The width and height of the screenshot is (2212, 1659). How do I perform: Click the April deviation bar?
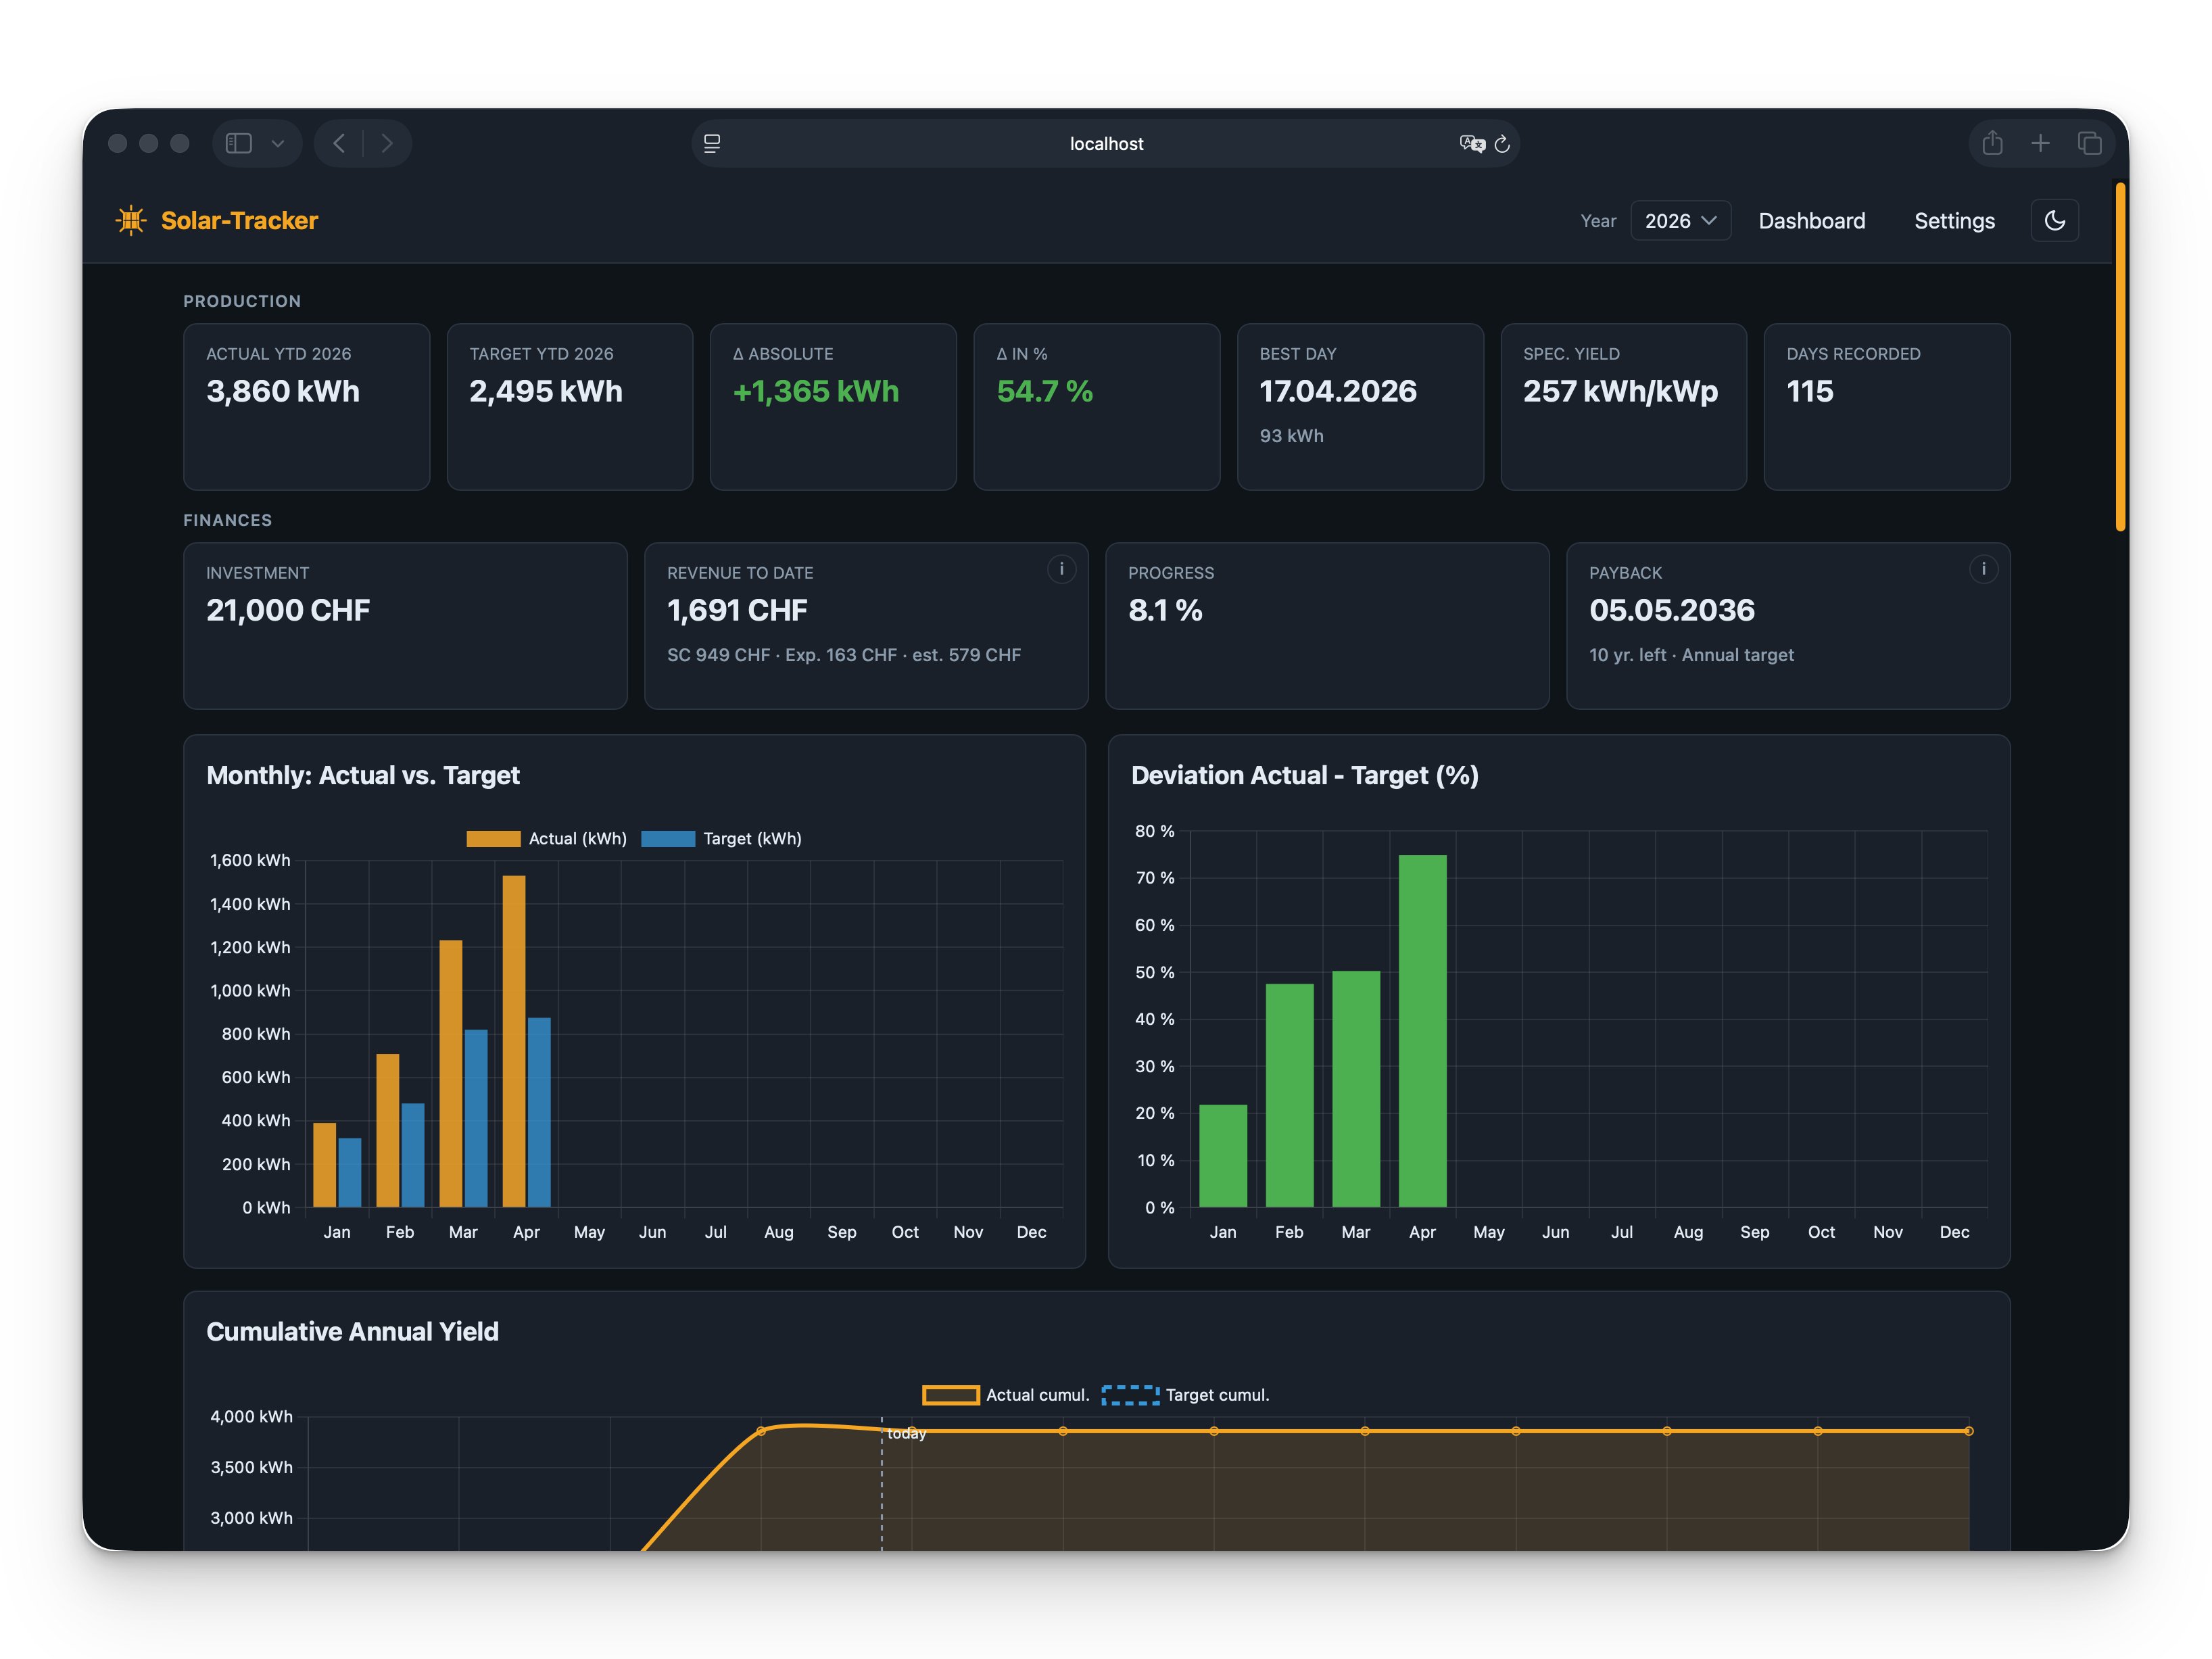pos(1422,1031)
